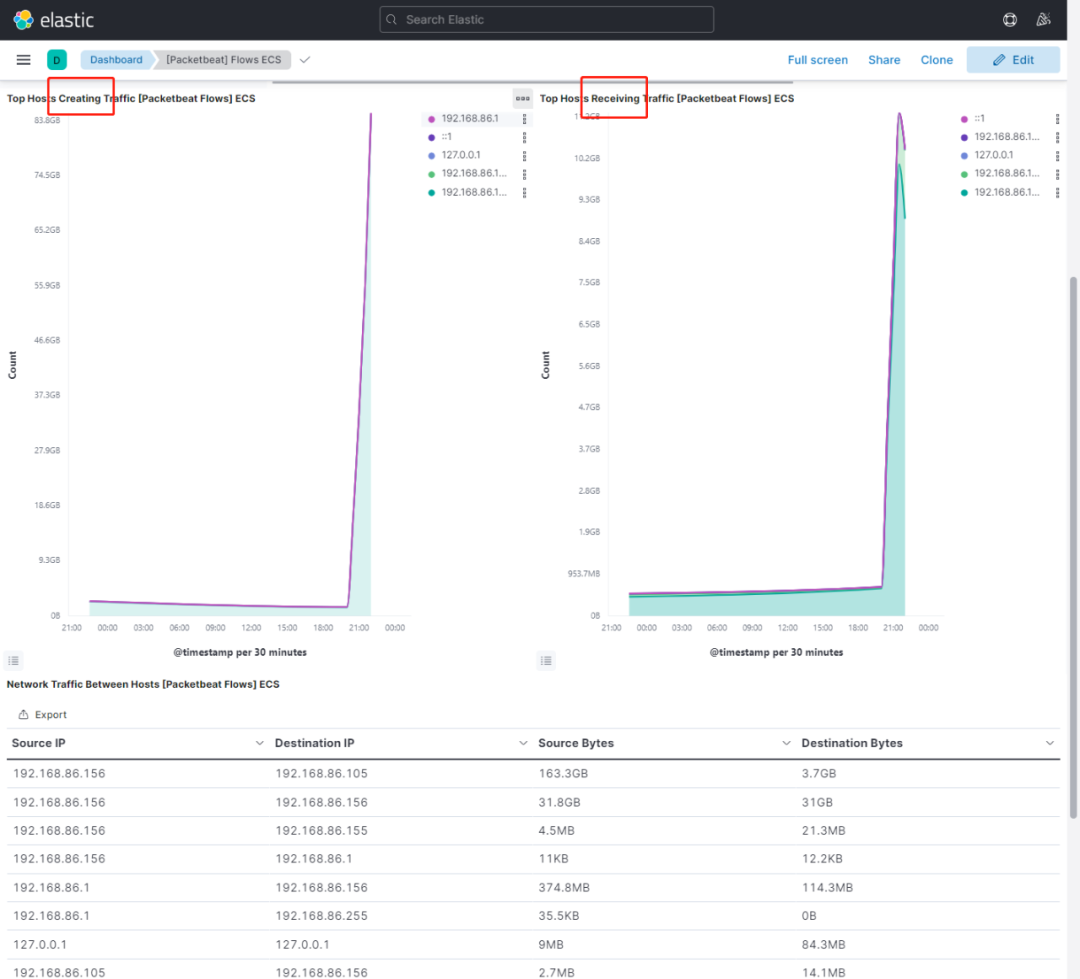Click pink color dot for 192.168.86.1, Creating chart
Viewport: 1080px width, 979px height.
point(432,119)
